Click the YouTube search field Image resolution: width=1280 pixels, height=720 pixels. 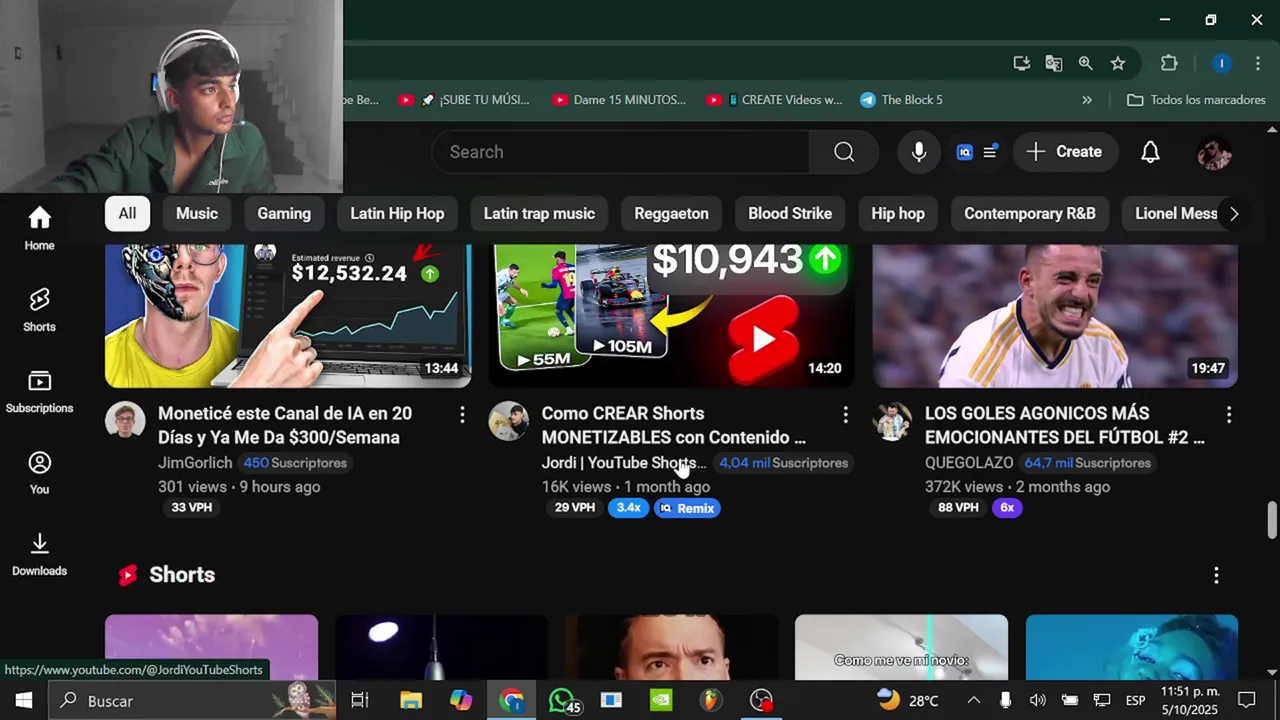click(620, 152)
